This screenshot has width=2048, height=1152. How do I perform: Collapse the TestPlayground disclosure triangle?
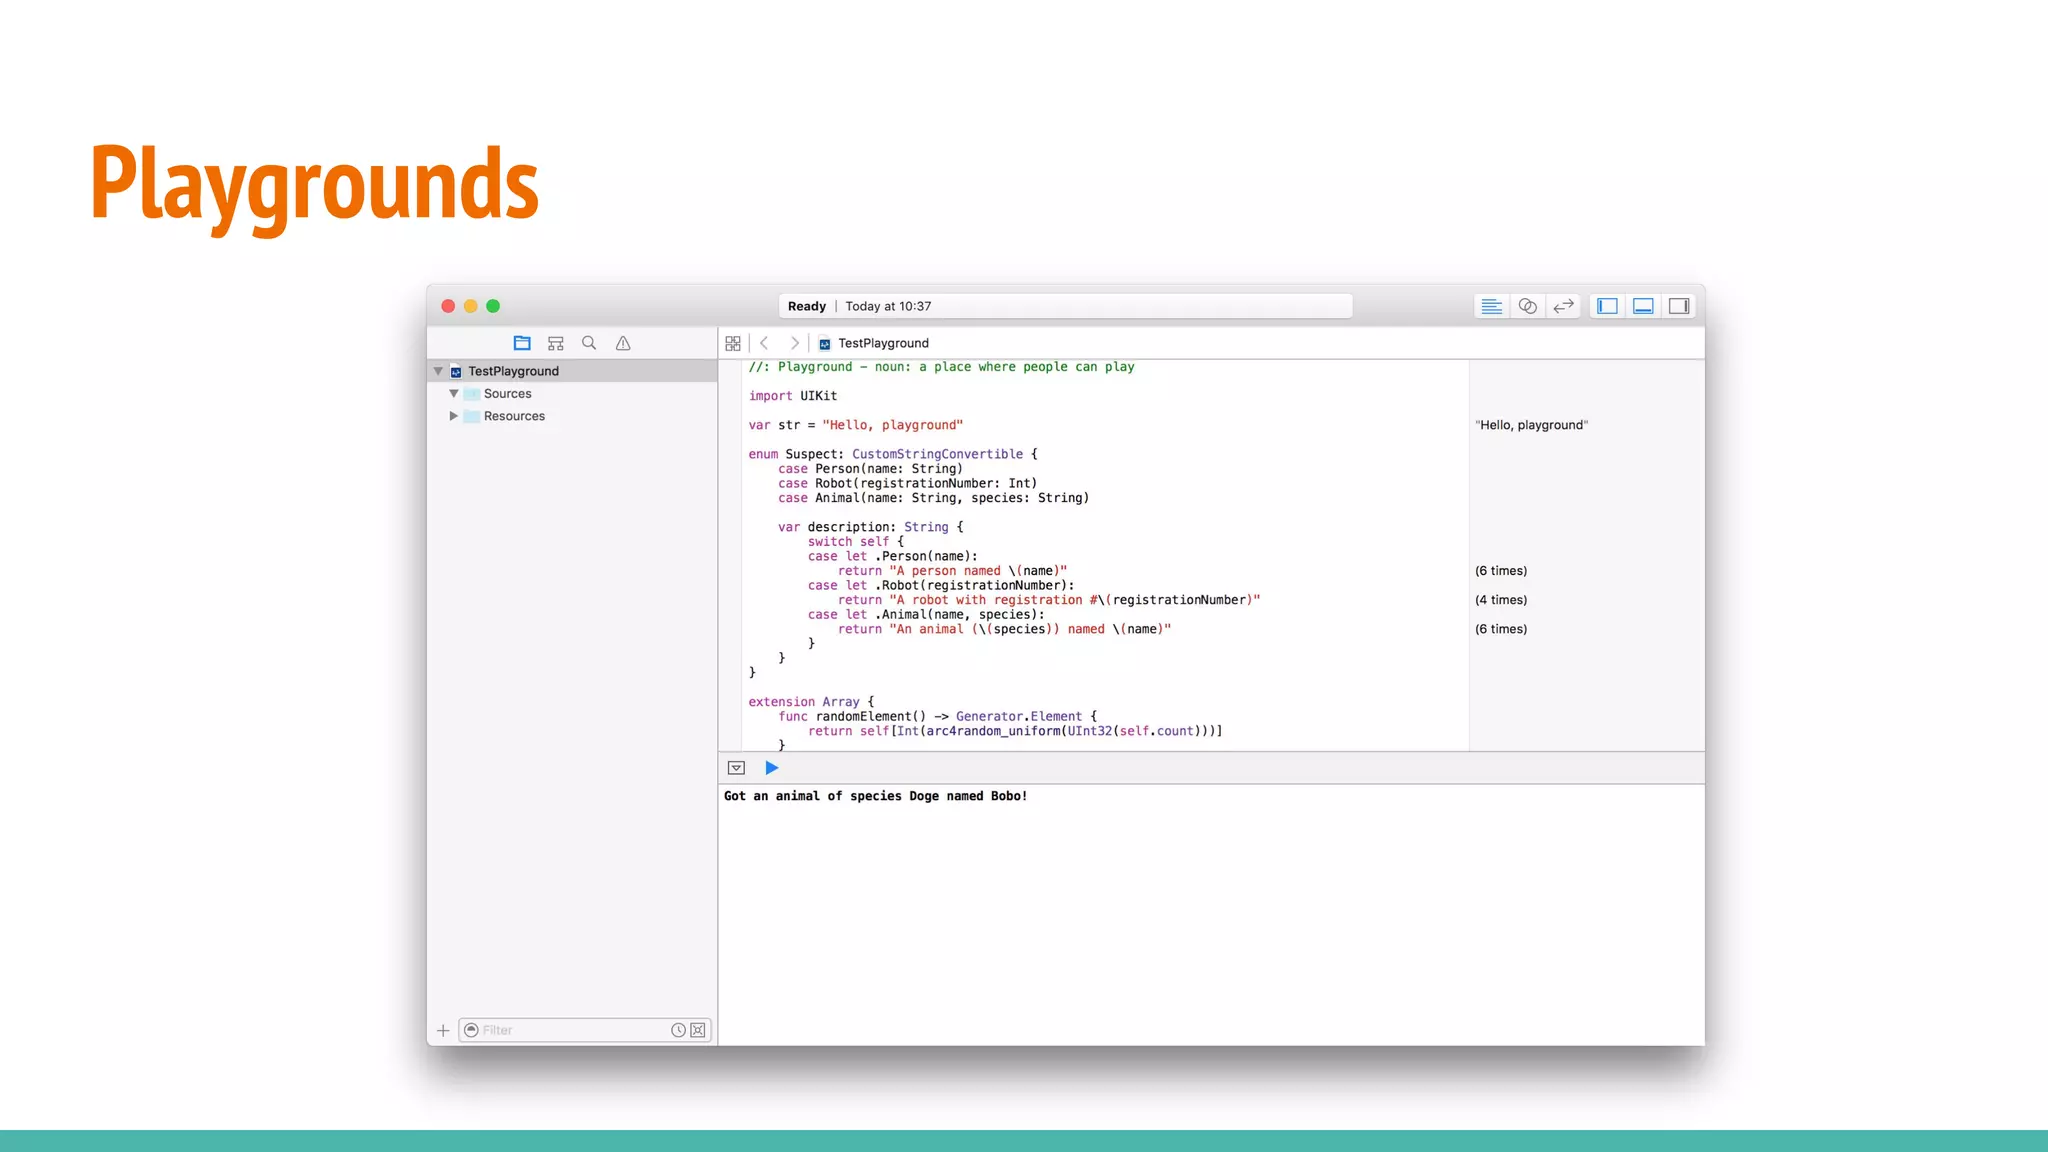(438, 371)
